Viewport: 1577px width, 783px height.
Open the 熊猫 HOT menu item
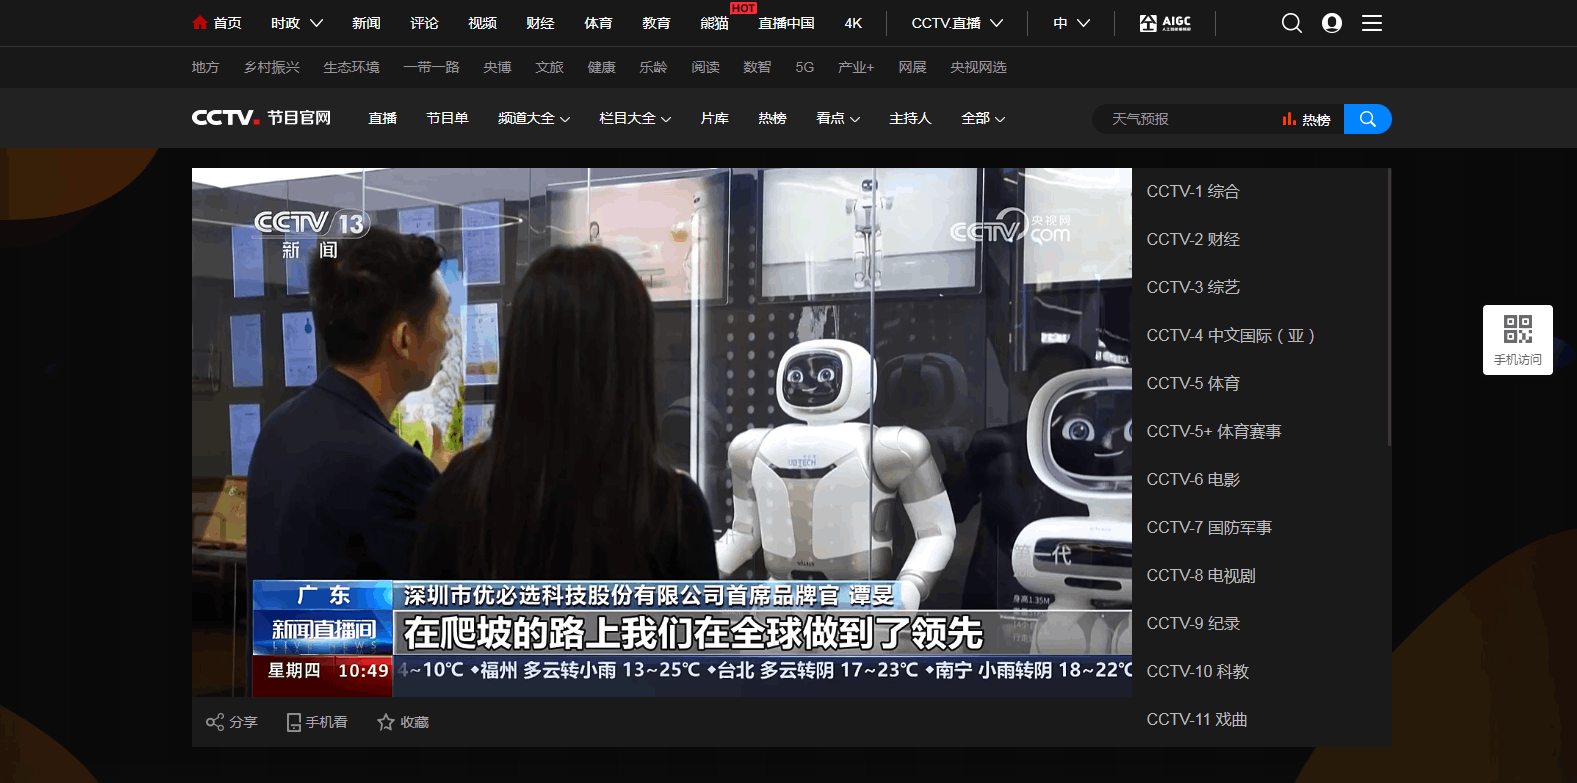point(714,23)
